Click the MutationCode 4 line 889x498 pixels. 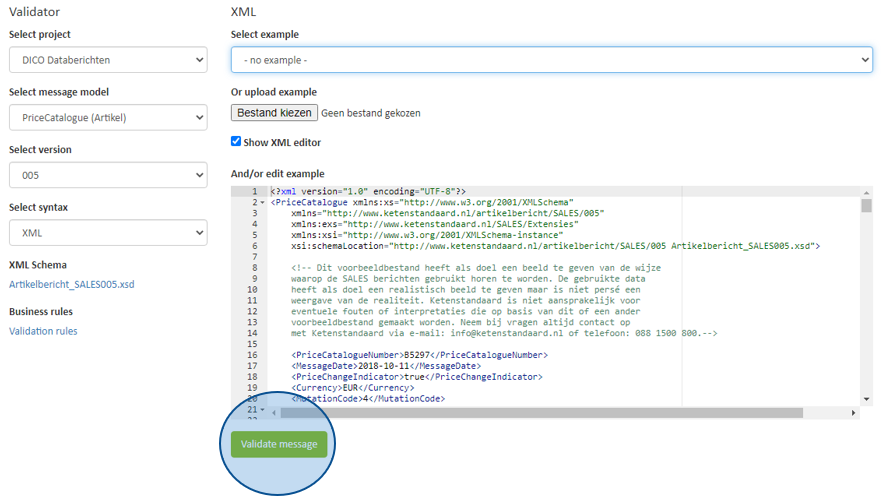[368, 399]
